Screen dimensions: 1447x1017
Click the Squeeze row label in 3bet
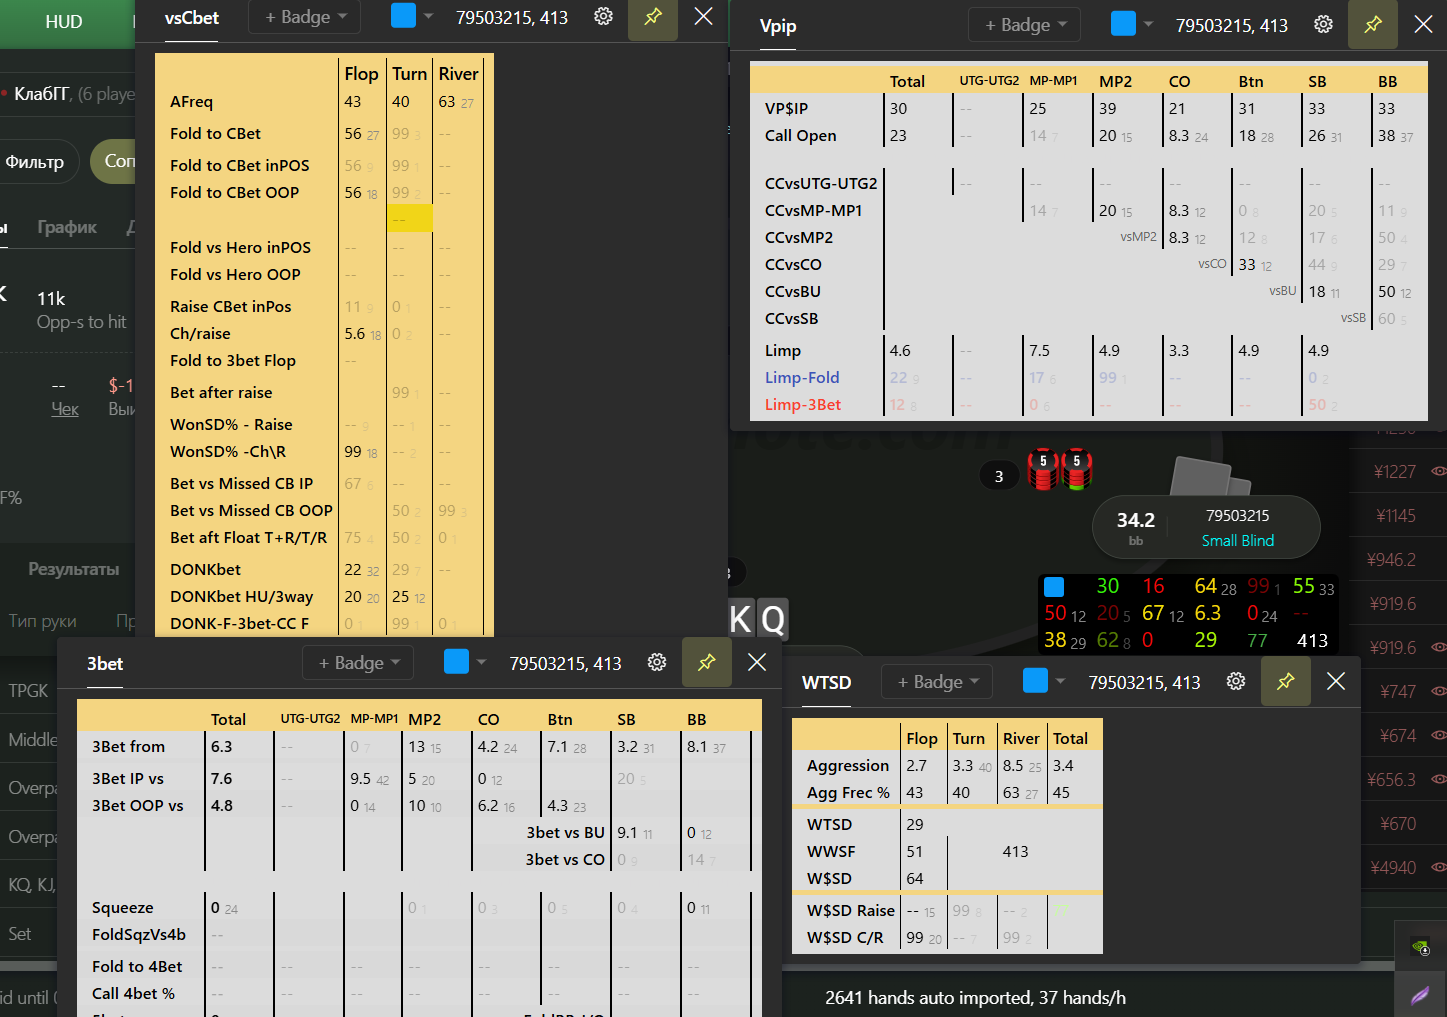[122, 907]
